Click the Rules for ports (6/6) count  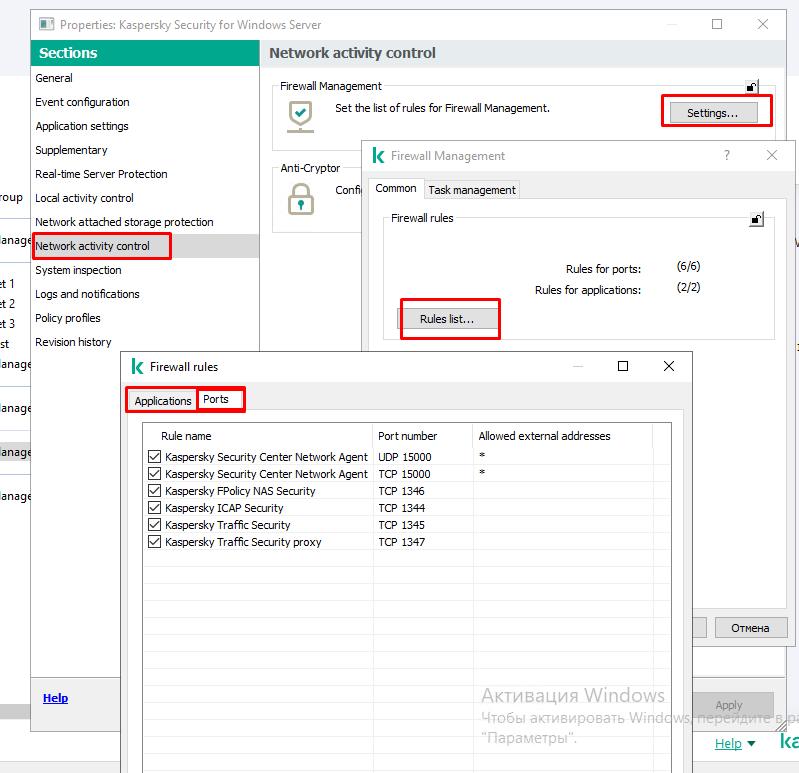pyautogui.click(x=688, y=266)
